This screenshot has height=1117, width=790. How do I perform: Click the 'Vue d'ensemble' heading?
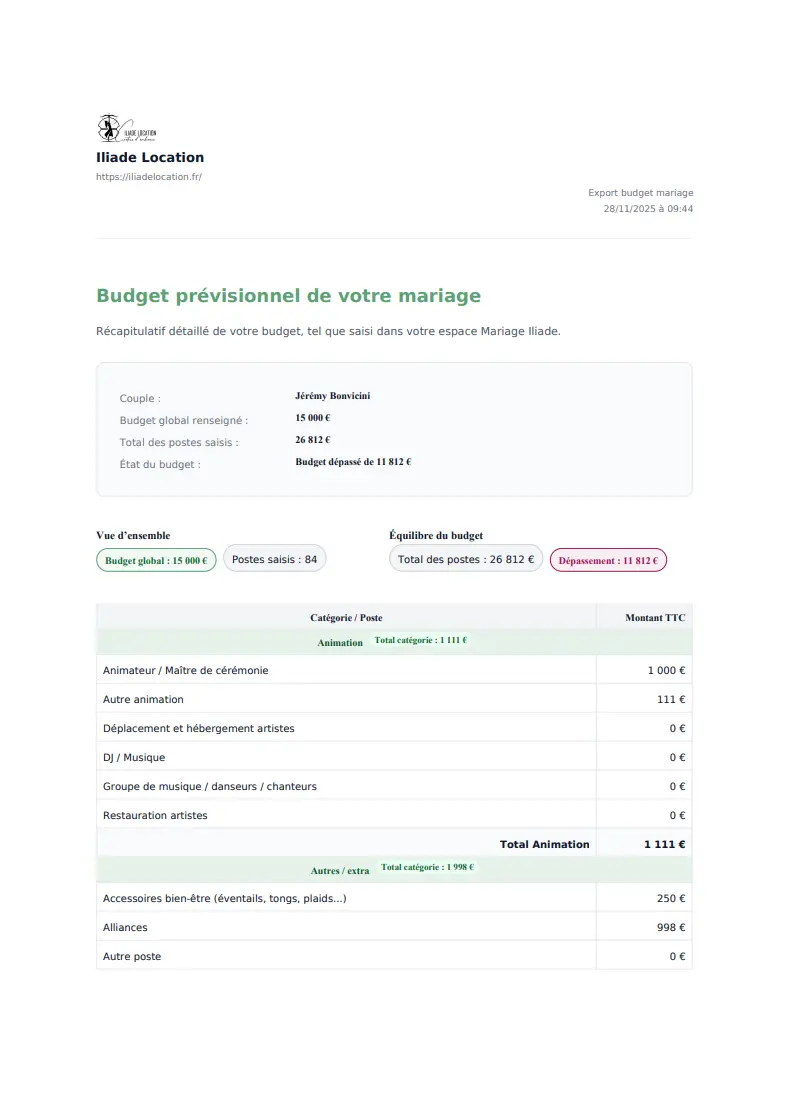133,536
